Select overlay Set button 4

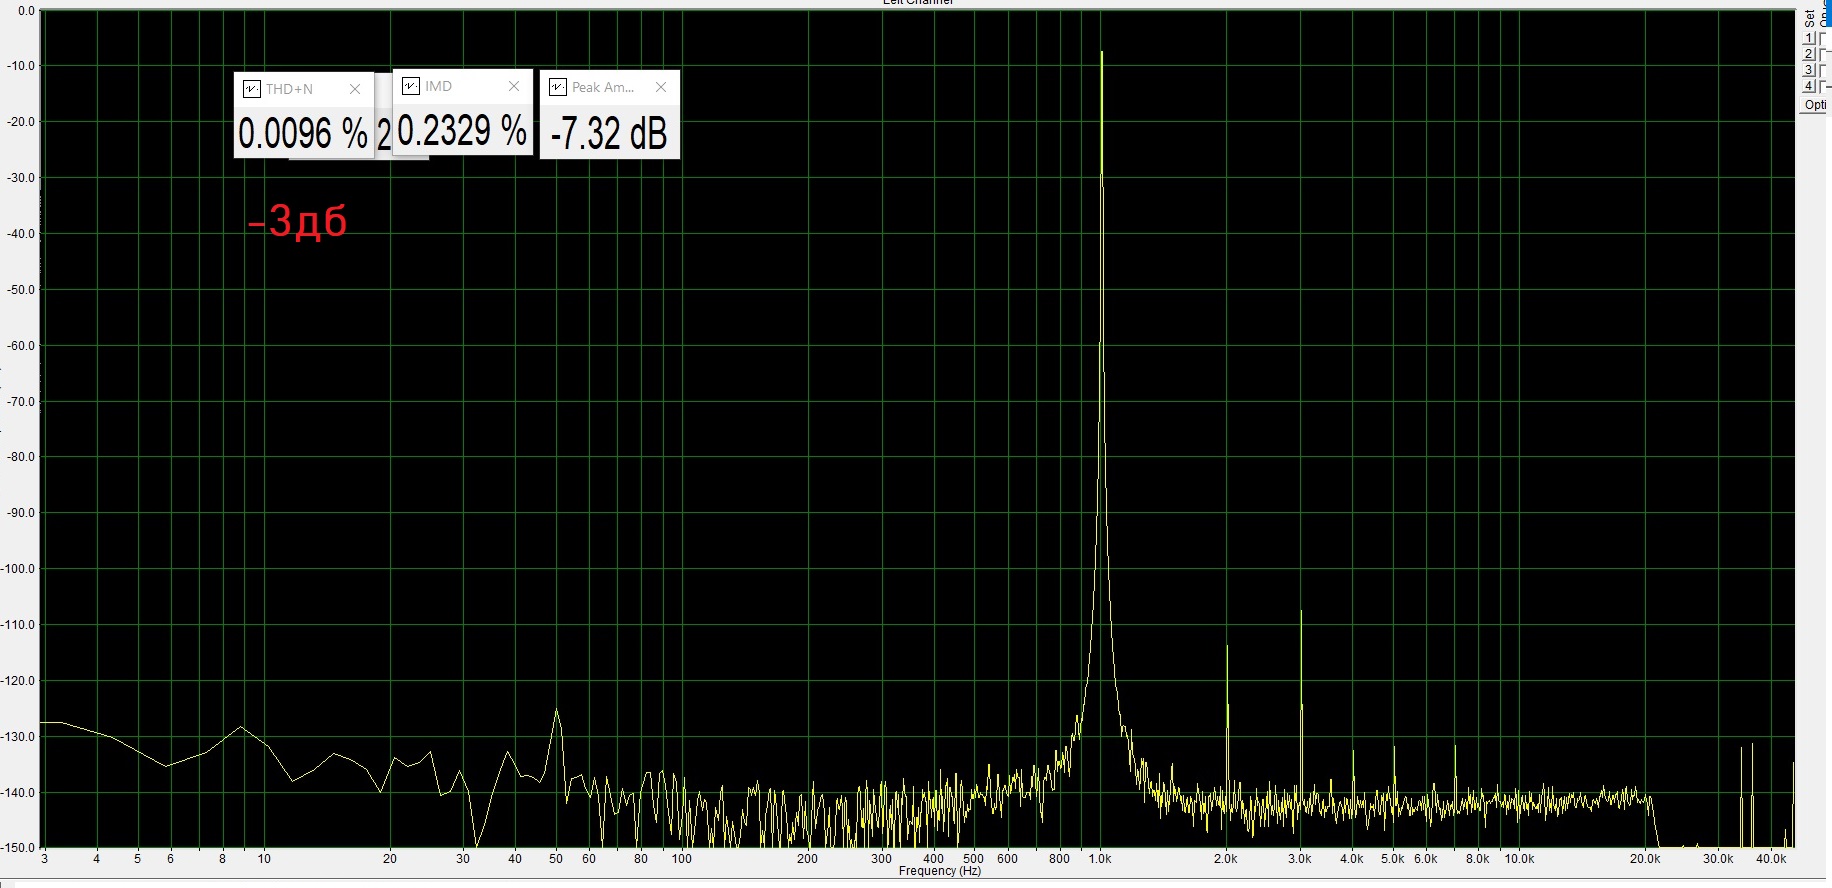(x=1809, y=86)
